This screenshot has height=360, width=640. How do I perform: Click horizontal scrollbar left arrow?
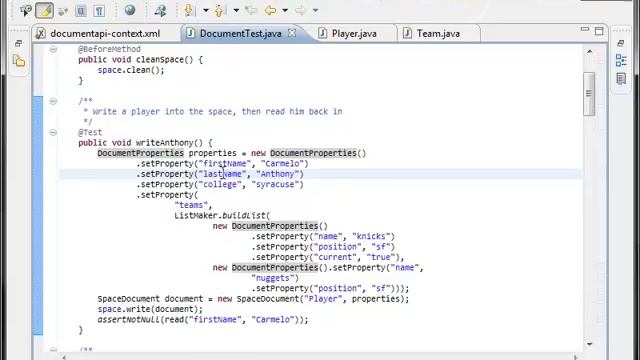point(64,357)
